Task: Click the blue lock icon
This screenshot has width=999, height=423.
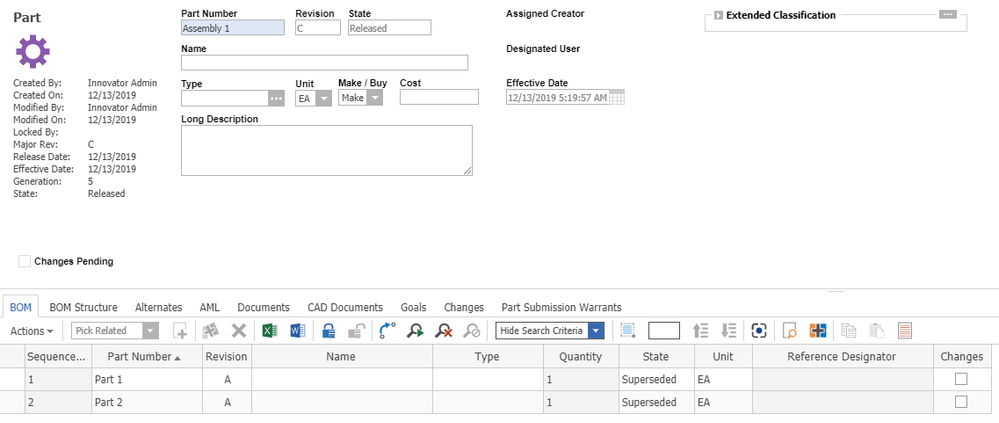Action: click(x=328, y=331)
